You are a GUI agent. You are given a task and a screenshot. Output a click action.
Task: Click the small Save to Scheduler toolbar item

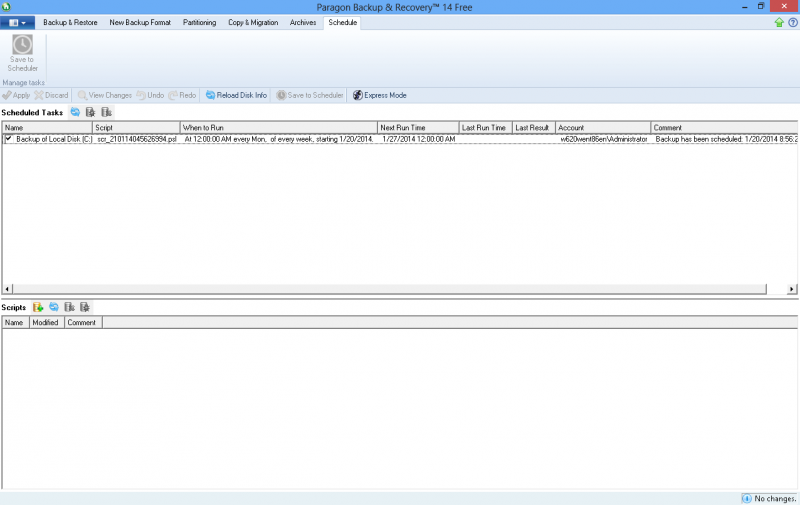310,95
